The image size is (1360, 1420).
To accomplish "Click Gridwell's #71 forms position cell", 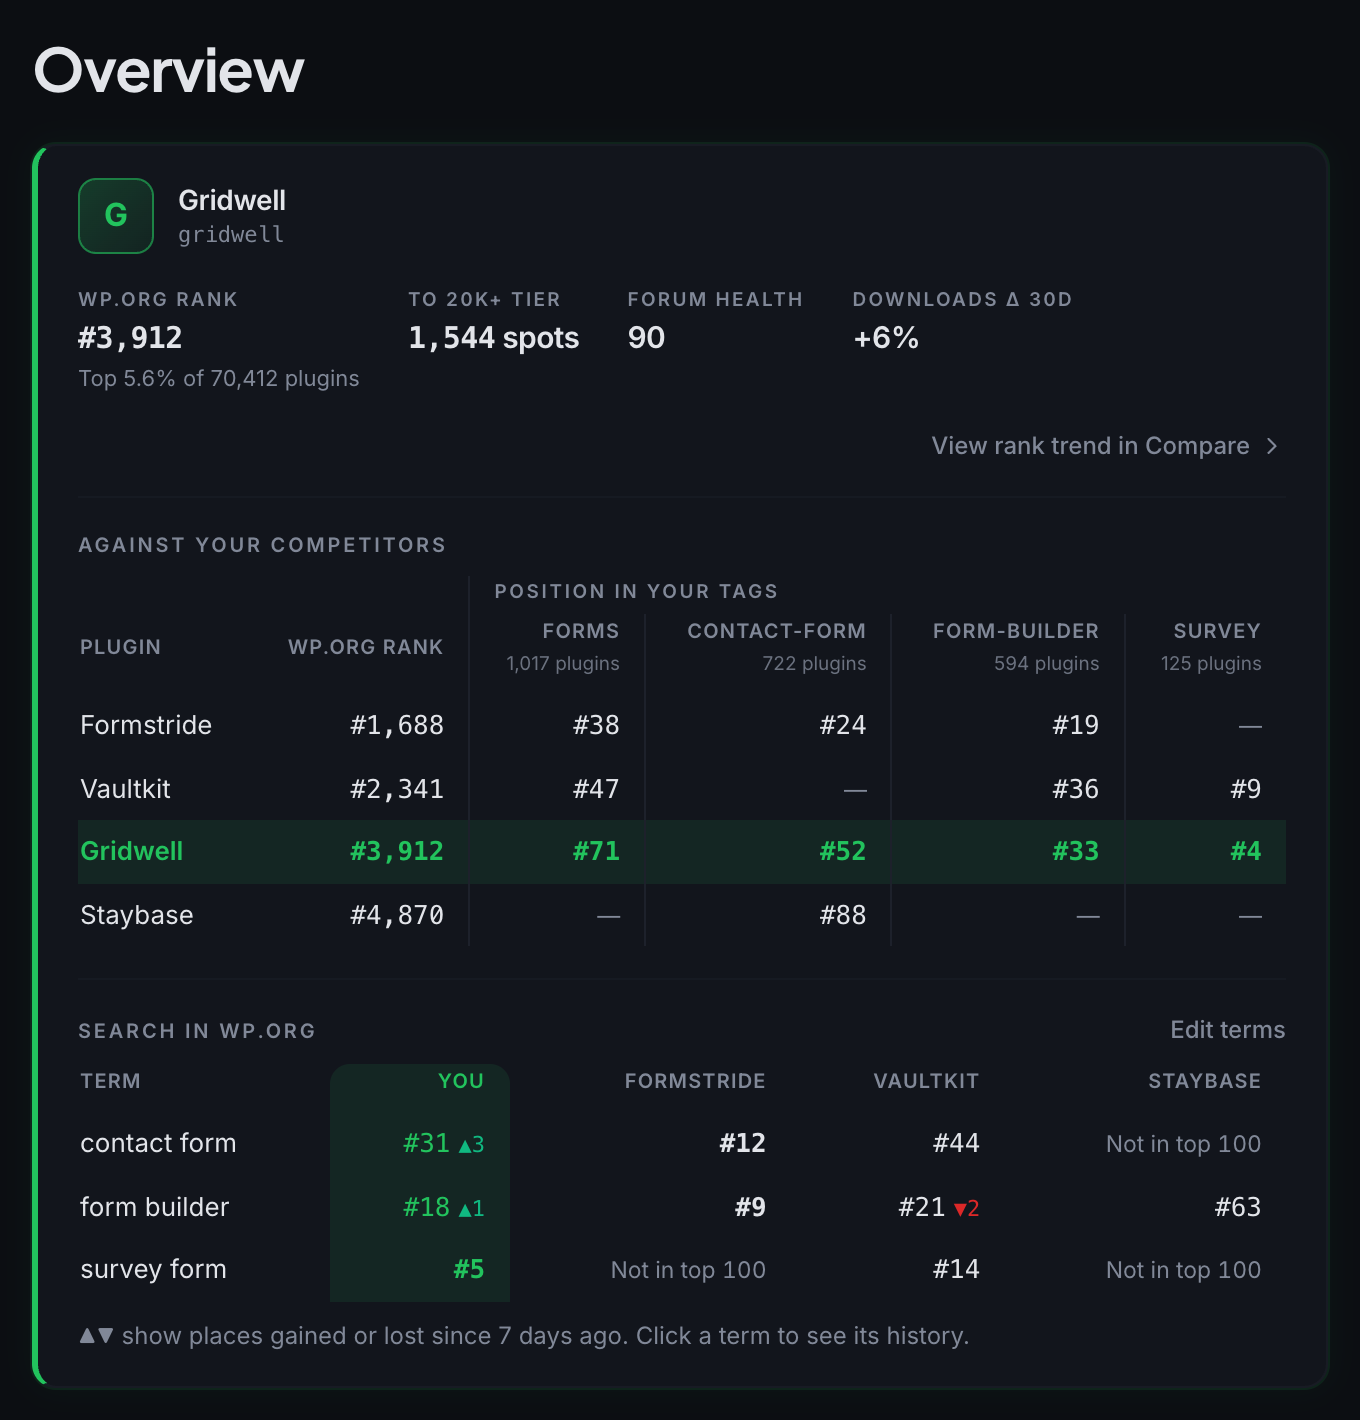I will [x=596, y=851].
